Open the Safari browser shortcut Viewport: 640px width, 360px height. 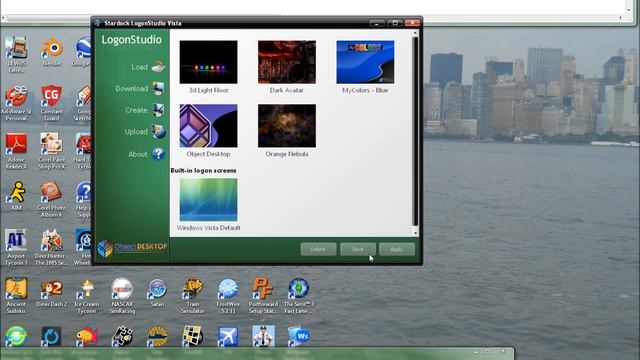(157, 292)
